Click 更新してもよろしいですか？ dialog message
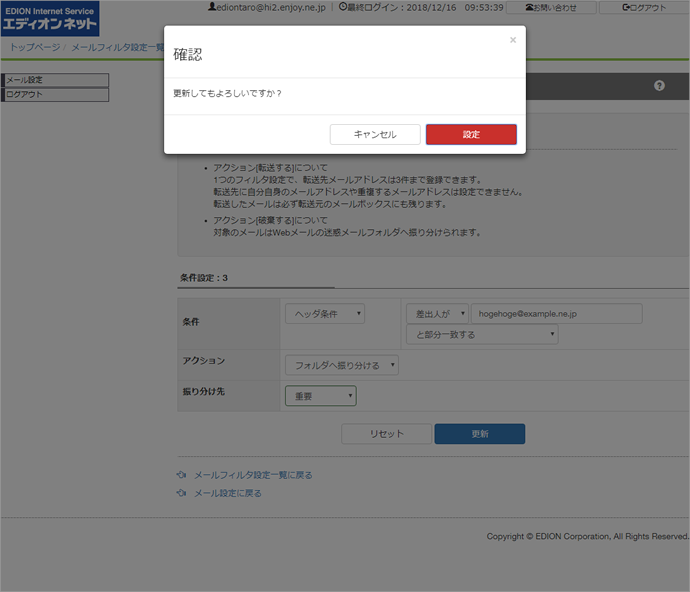 point(227,93)
